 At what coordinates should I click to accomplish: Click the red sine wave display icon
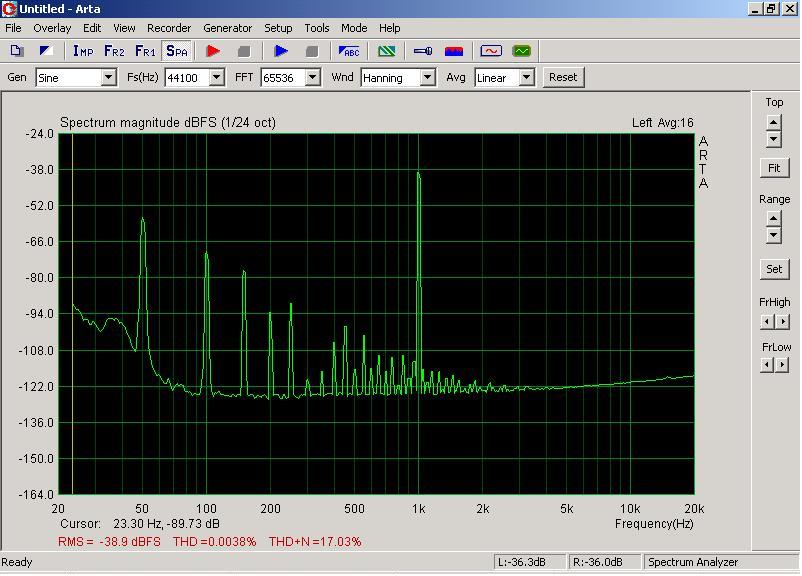(x=491, y=51)
